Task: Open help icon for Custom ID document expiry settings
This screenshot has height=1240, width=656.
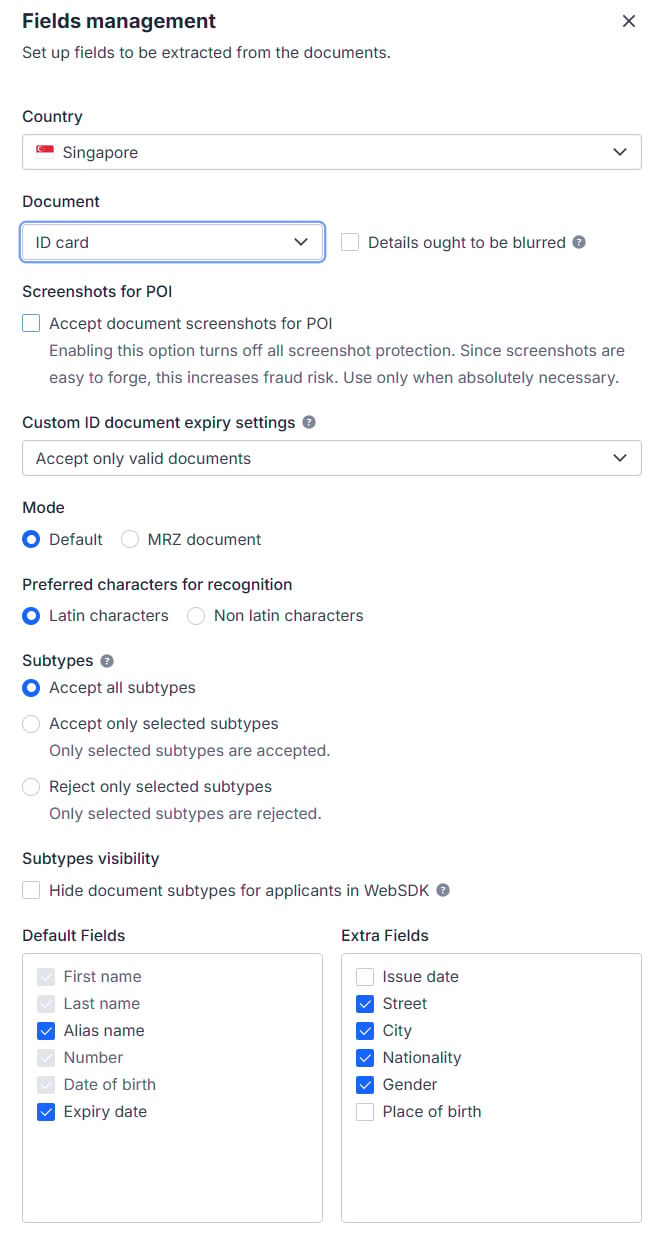Action: 309,422
